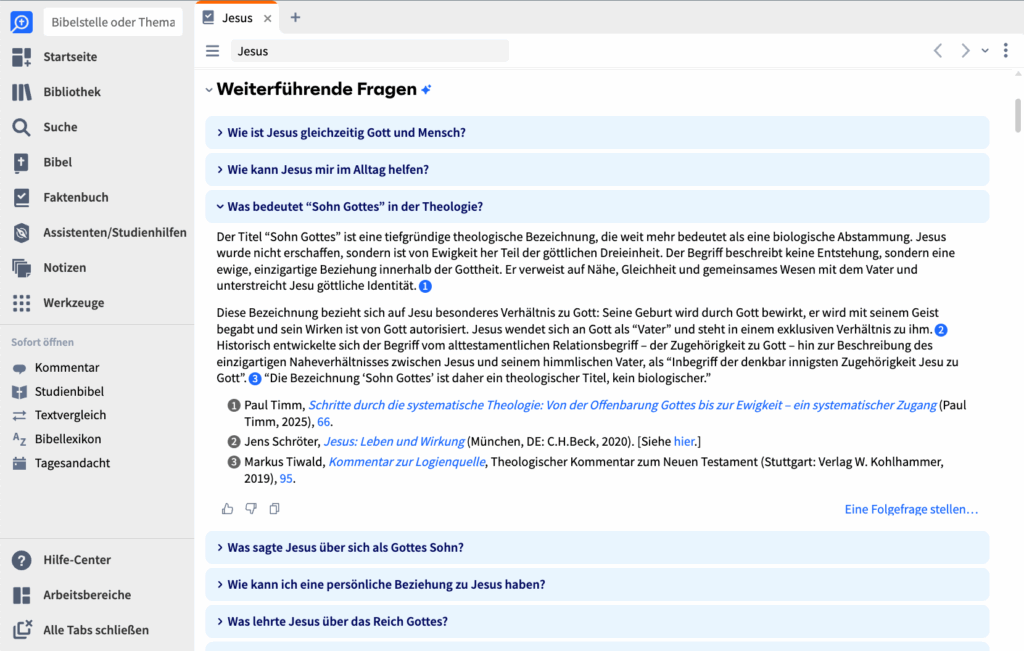Click "Eine Folgefrage stellen…" link
Screen dimensions: 1024x651
pos(911,509)
